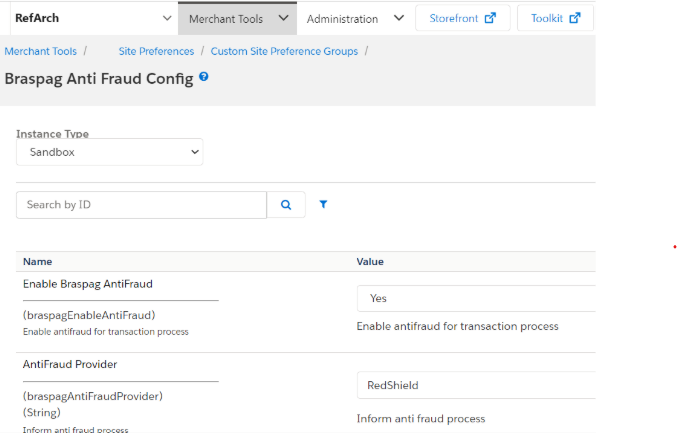Expand the Administration chevron arrow
Image resolution: width=677 pixels, height=433 pixels.
(399, 18)
